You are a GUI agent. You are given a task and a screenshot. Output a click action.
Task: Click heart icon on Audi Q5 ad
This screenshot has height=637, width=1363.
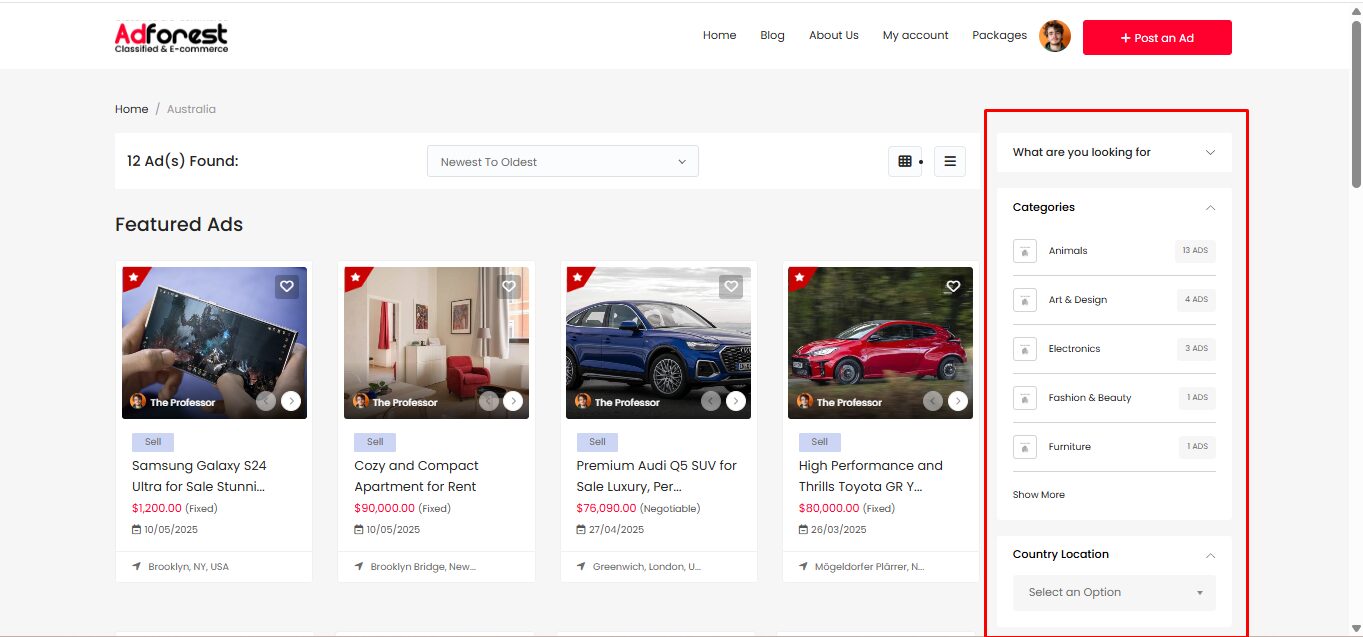[731, 287]
